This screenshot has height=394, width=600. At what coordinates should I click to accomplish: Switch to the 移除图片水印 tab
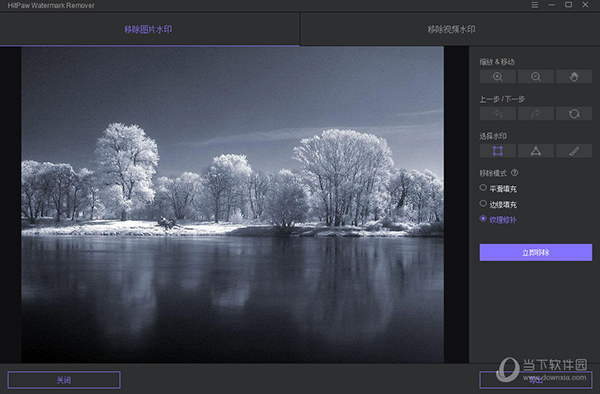click(x=149, y=29)
